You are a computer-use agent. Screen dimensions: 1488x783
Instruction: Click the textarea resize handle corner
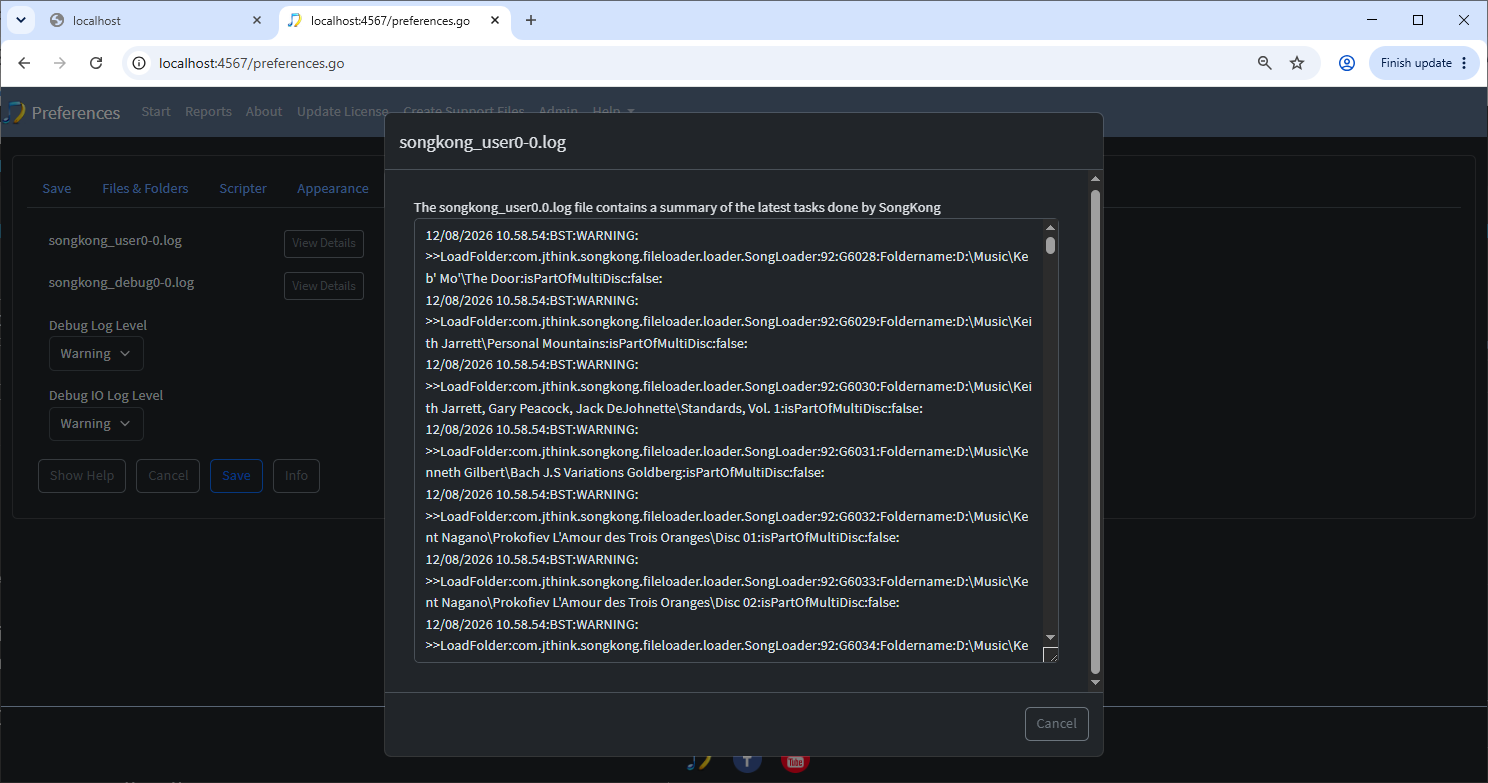1050,654
